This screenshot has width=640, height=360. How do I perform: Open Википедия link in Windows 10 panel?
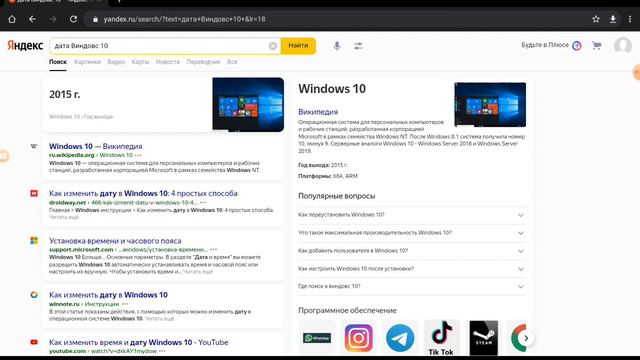318,112
